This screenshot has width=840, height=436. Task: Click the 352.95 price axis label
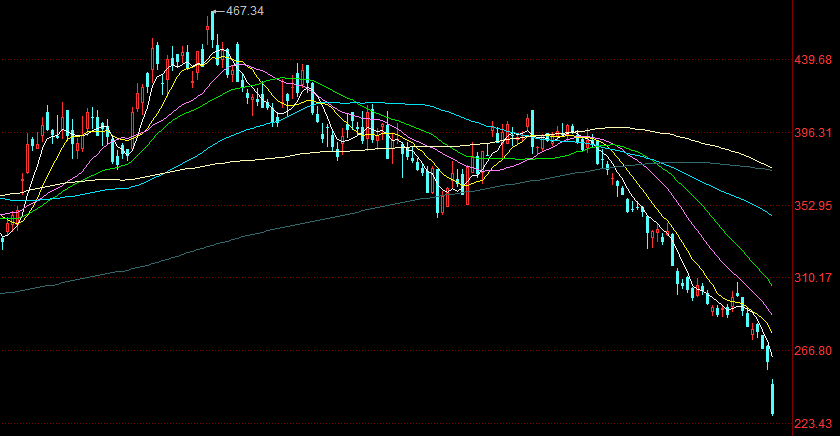pos(813,205)
